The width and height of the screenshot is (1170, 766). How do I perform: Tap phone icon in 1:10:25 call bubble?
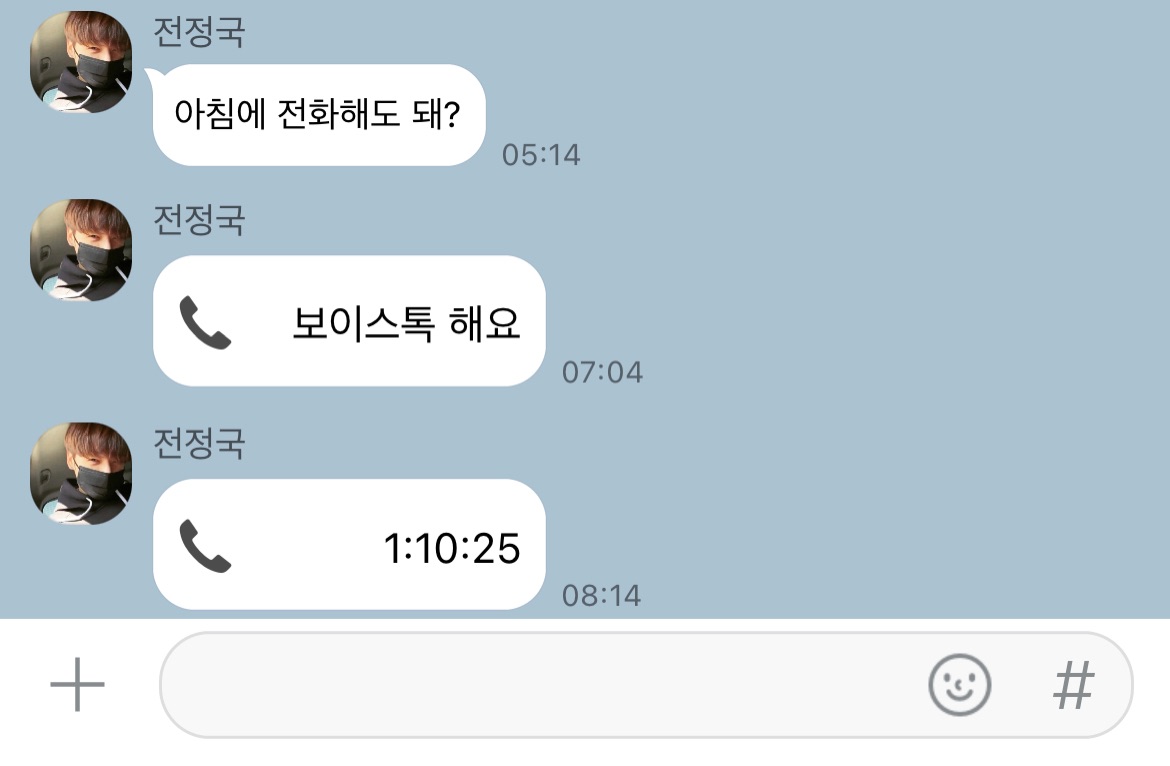coord(205,546)
